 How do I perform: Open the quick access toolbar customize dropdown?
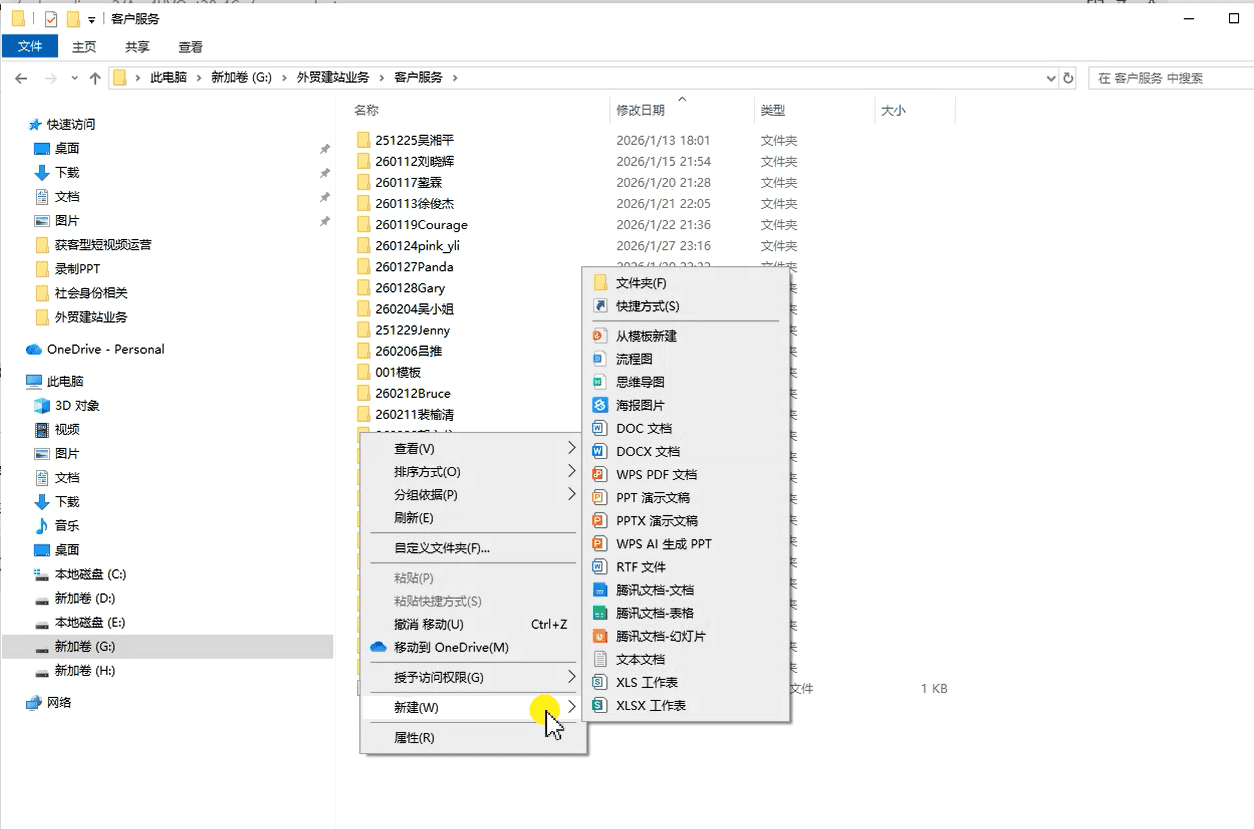[92, 20]
